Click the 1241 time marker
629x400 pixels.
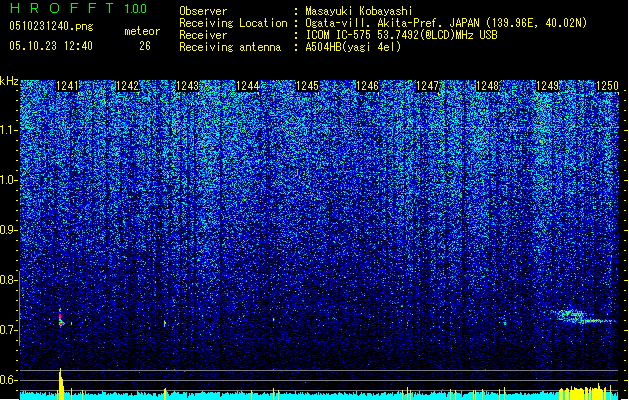tap(67, 86)
